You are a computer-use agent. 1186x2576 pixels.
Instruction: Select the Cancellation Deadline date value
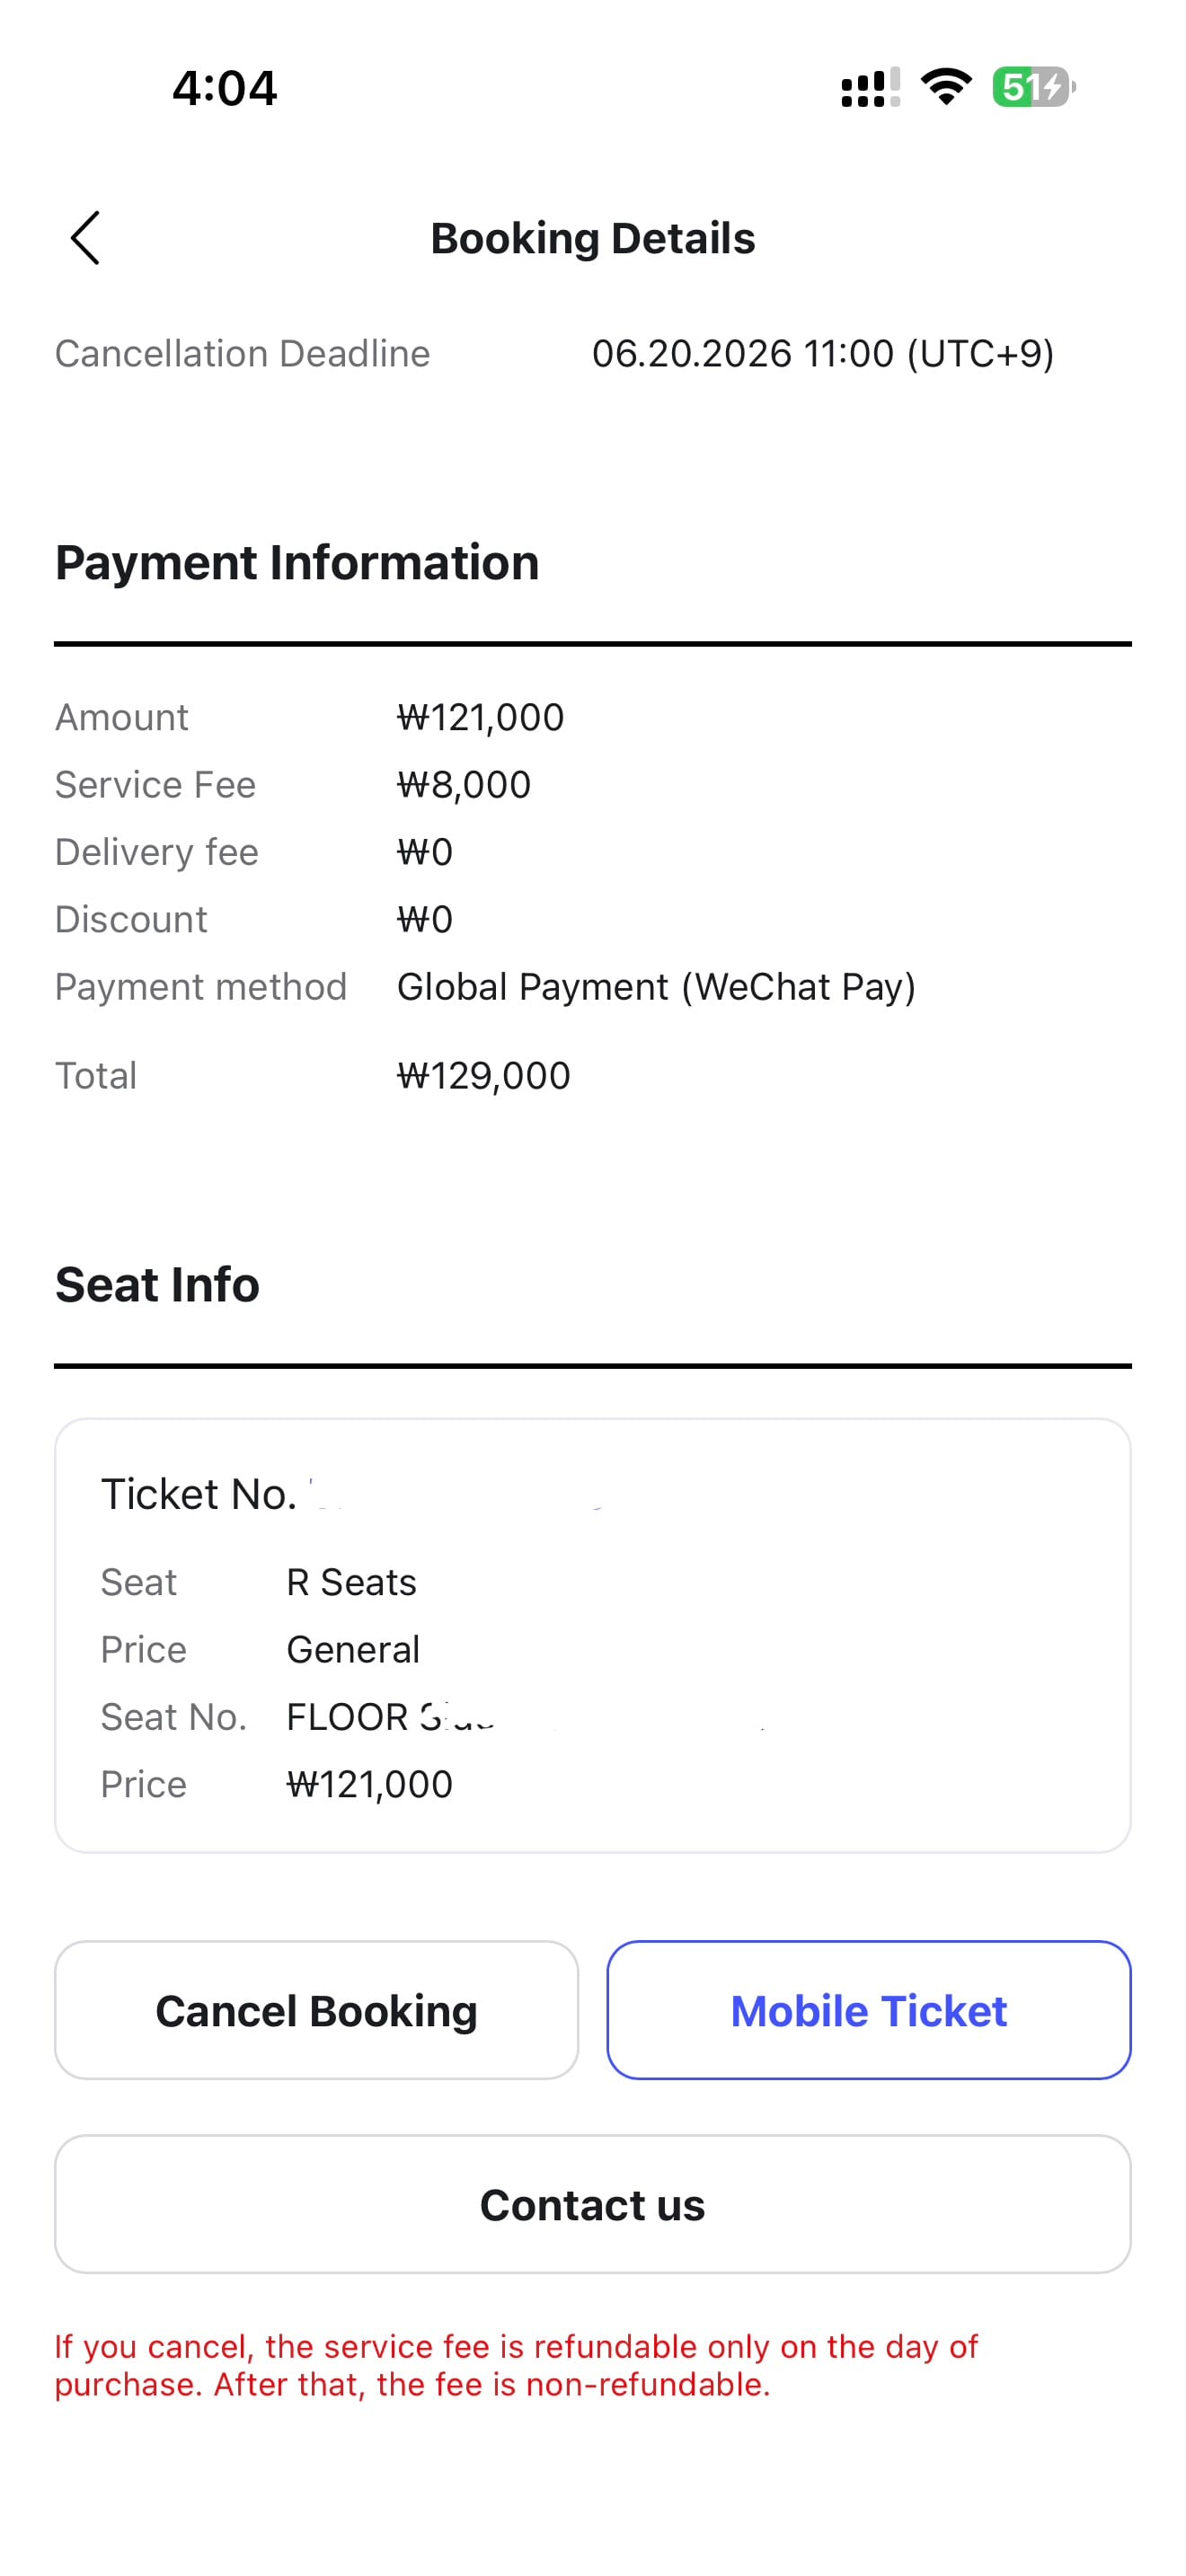tap(823, 353)
